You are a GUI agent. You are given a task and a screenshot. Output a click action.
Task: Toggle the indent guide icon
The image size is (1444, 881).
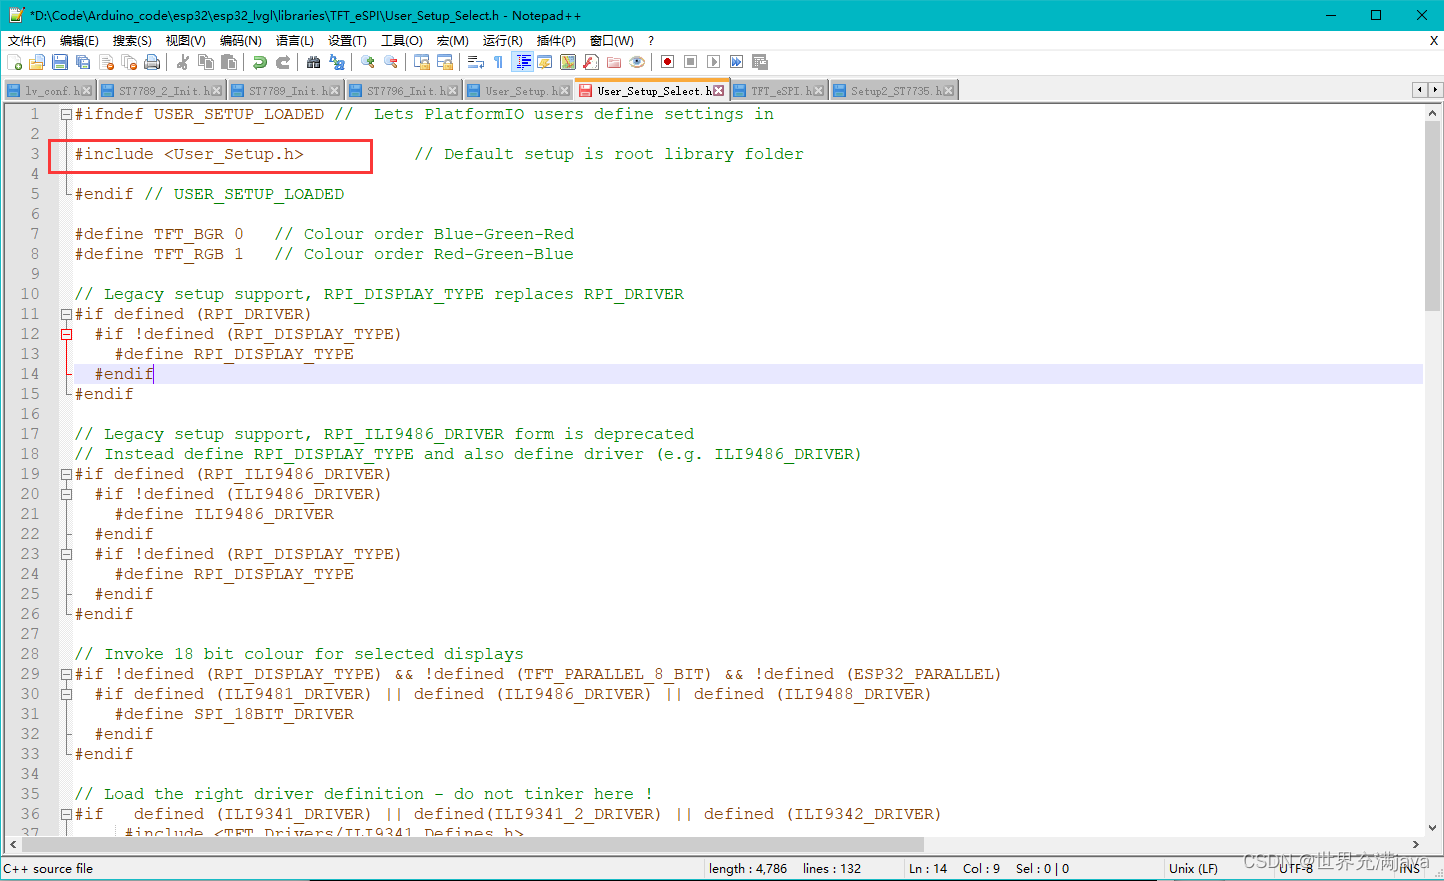(522, 62)
